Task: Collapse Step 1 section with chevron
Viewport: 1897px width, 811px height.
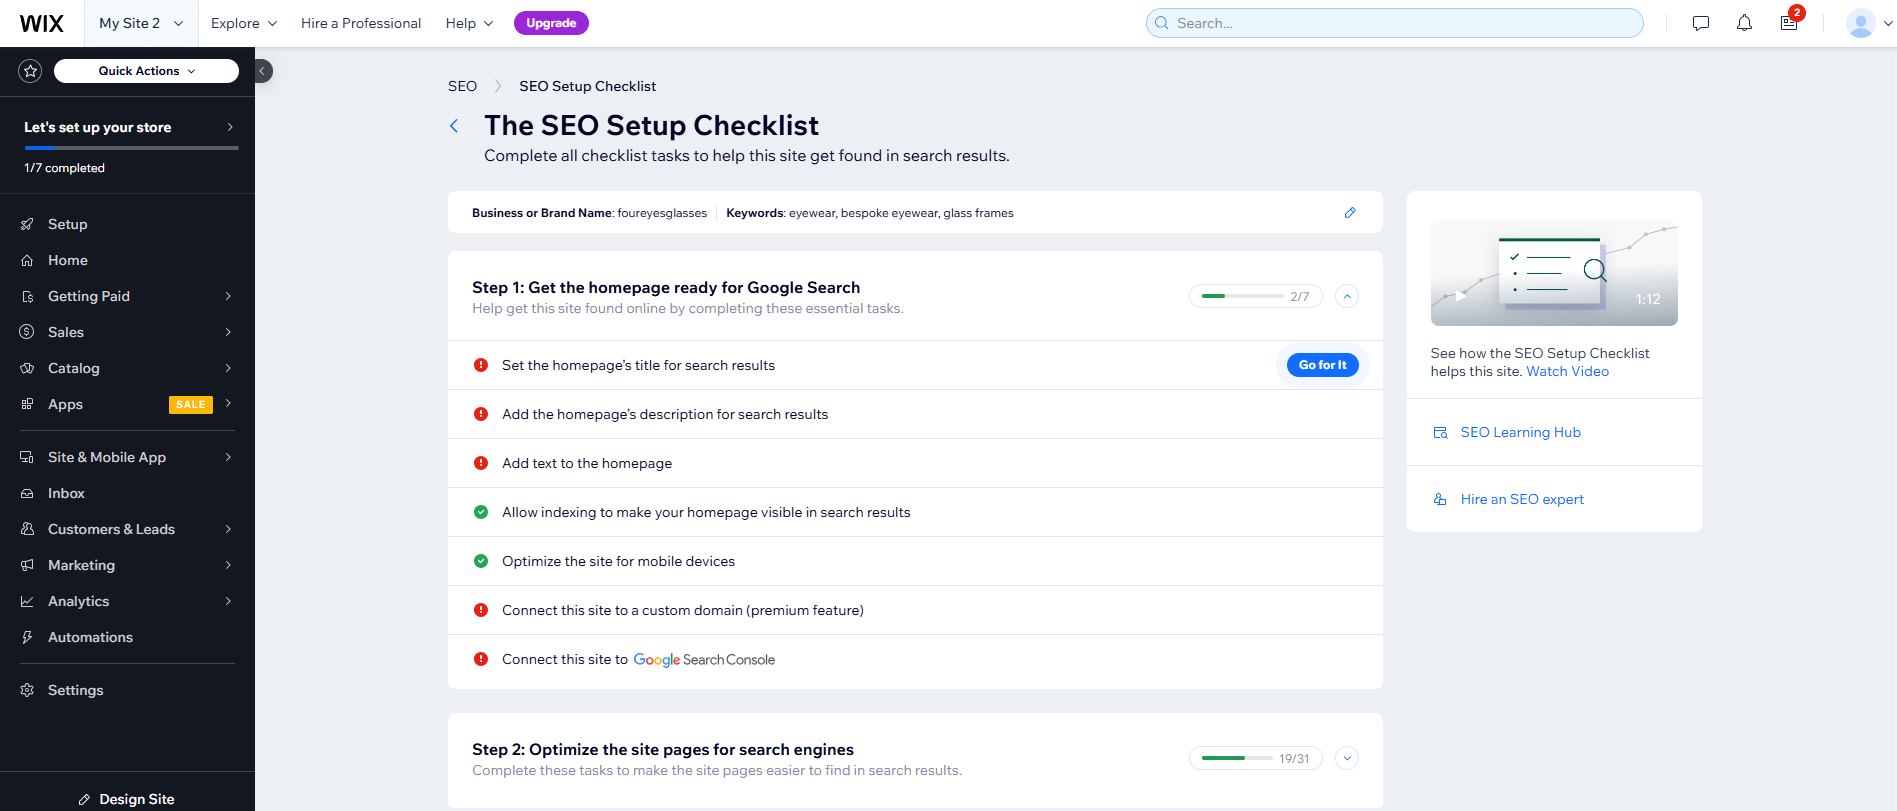Action: click(1347, 296)
